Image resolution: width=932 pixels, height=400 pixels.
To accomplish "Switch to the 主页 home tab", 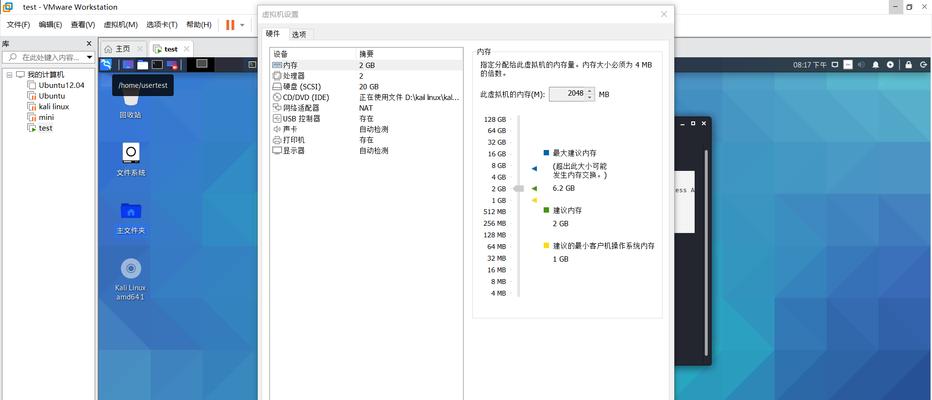I will pyautogui.click(x=122, y=49).
